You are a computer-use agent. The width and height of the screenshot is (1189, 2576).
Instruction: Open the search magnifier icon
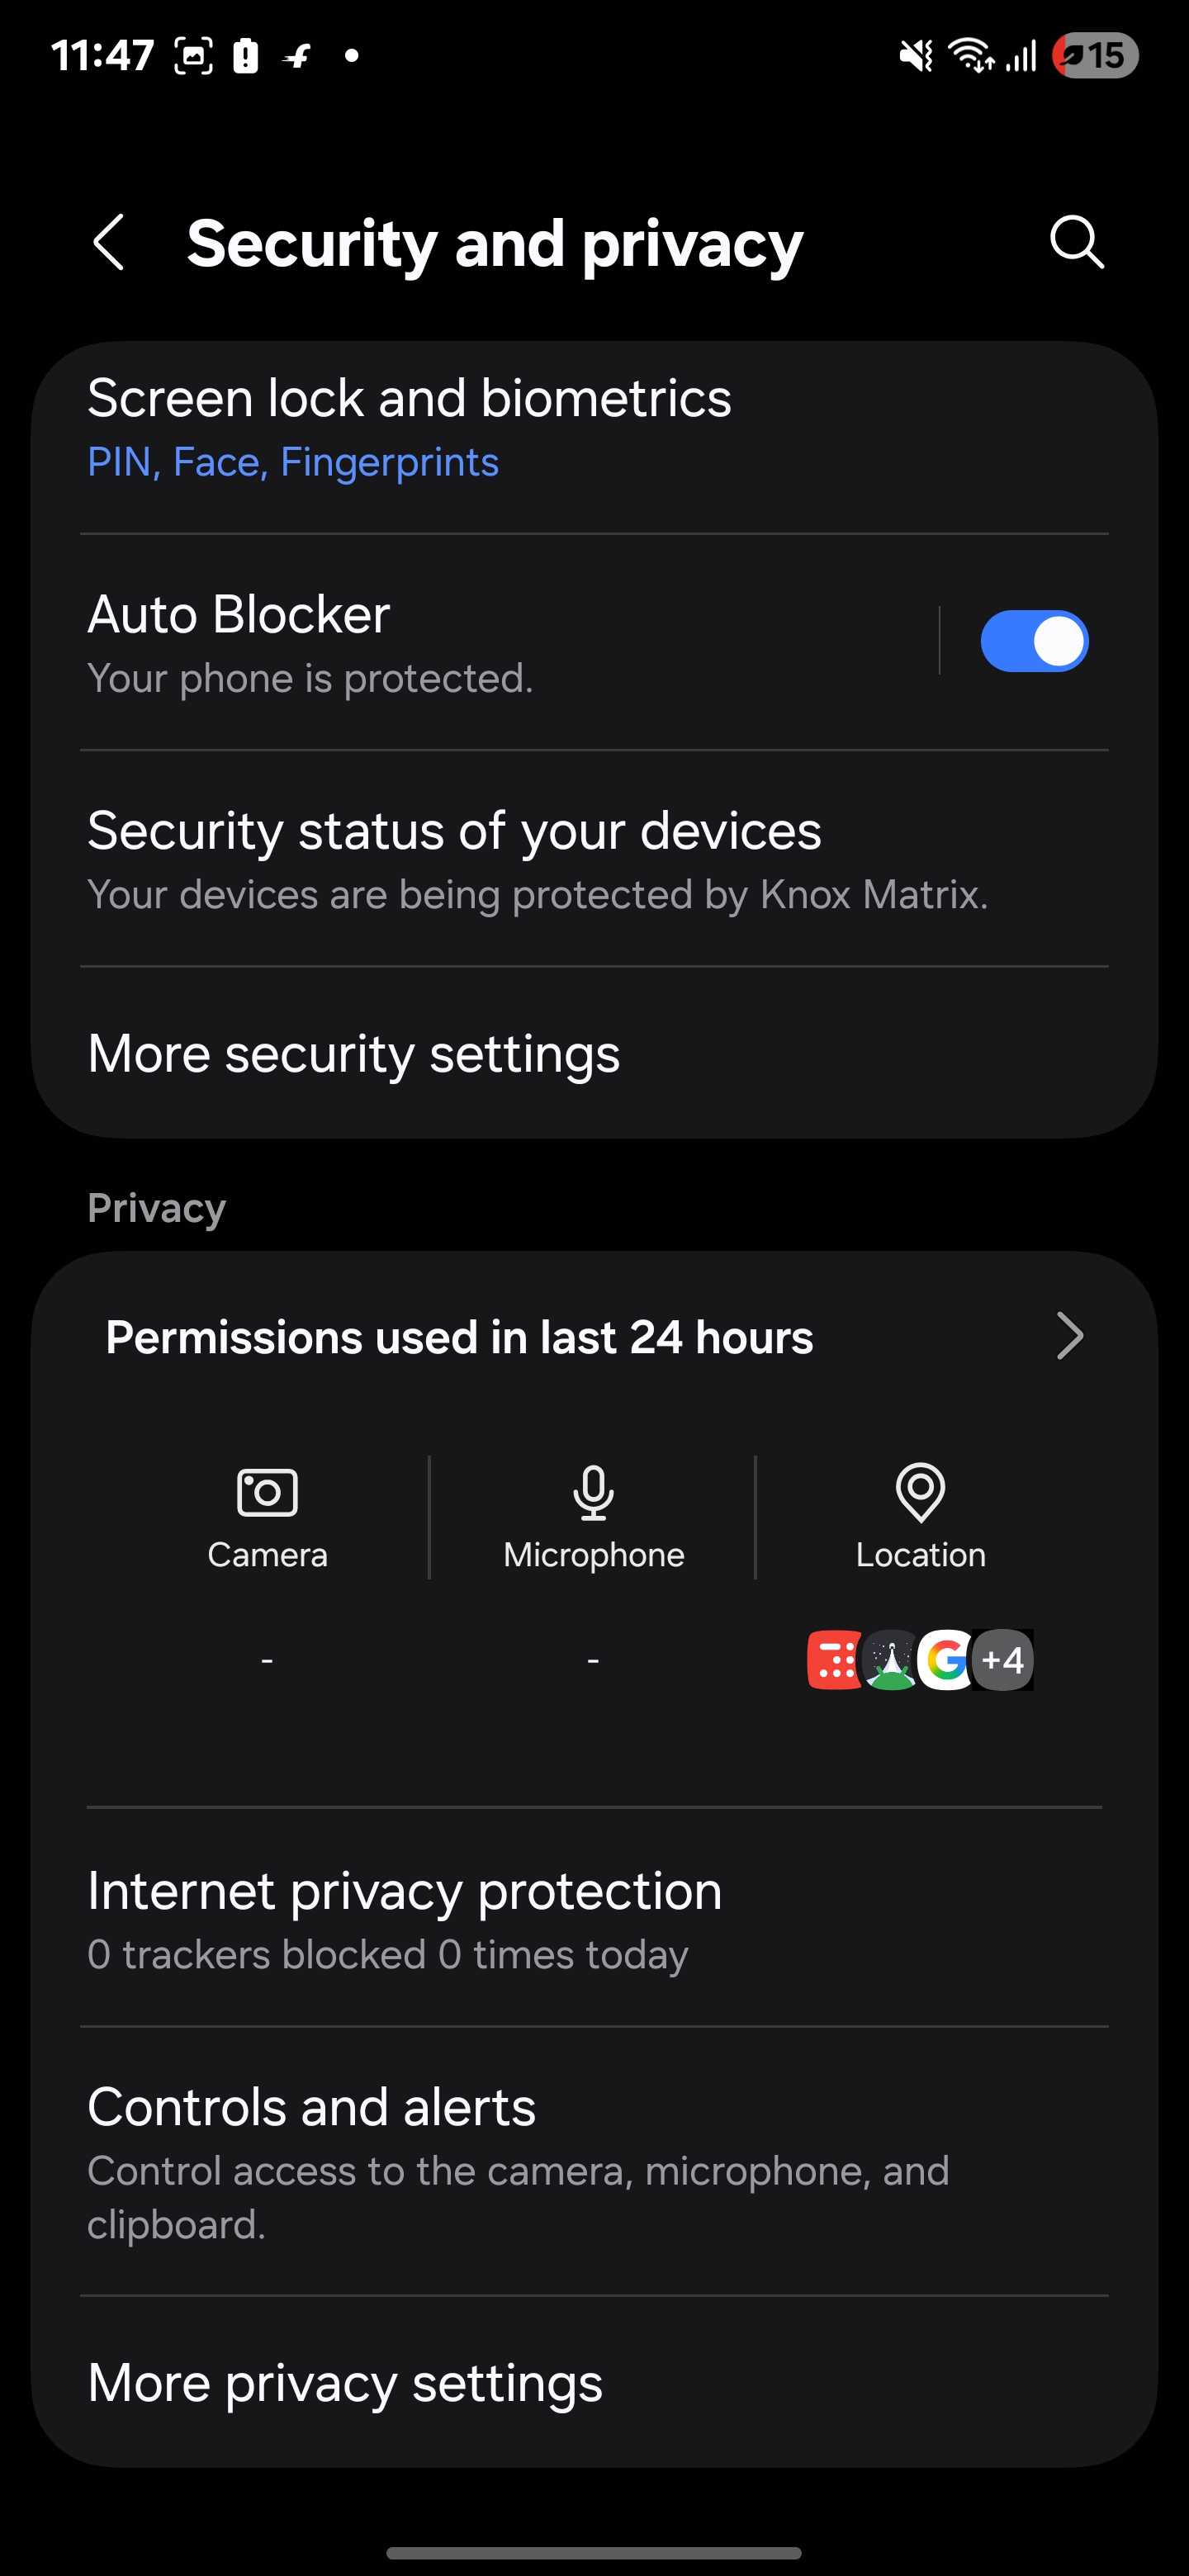click(x=1076, y=243)
